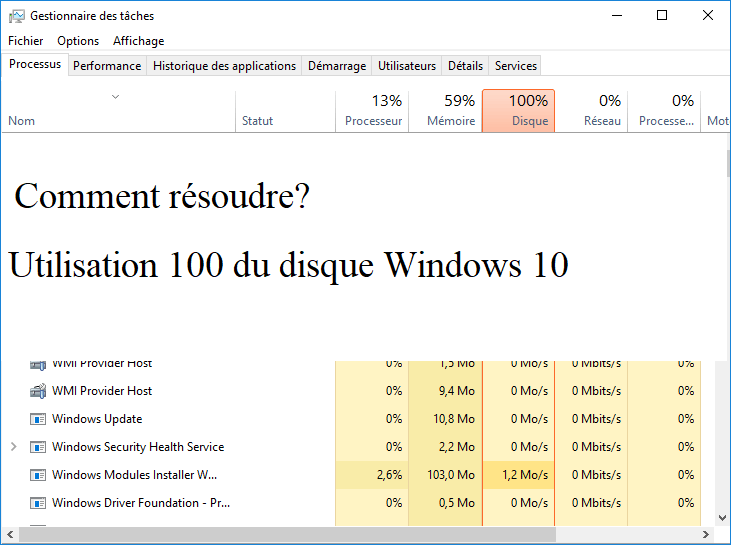This screenshot has width=731, height=545.
Task: Switch to the Démarrage tab
Action: (x=337, y=66)
